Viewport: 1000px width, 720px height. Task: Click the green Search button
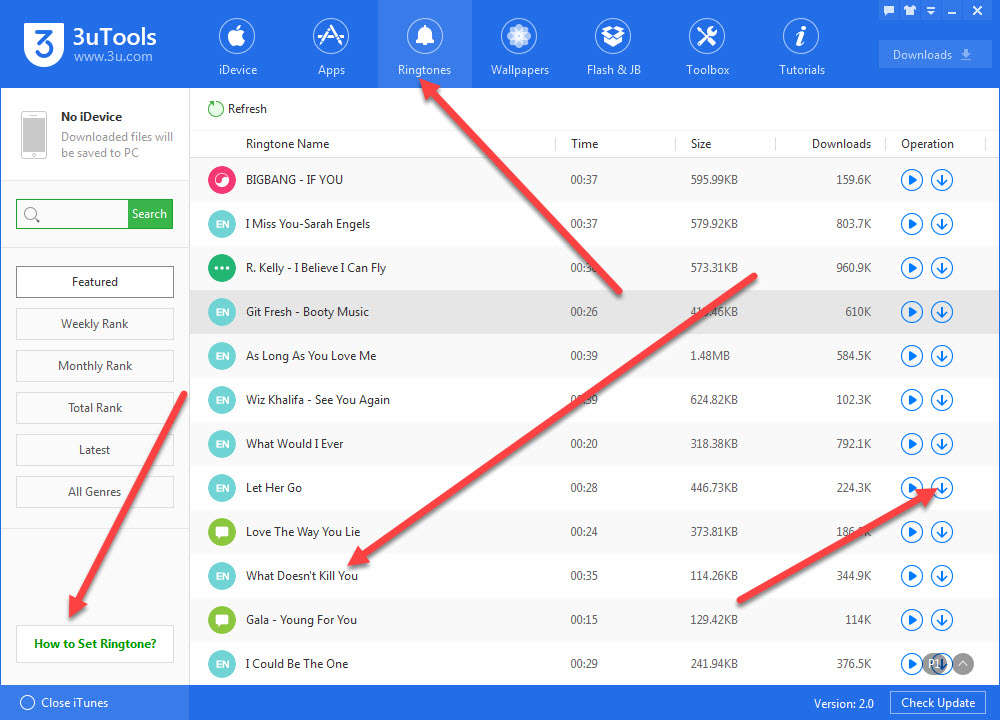coord(150,214)
